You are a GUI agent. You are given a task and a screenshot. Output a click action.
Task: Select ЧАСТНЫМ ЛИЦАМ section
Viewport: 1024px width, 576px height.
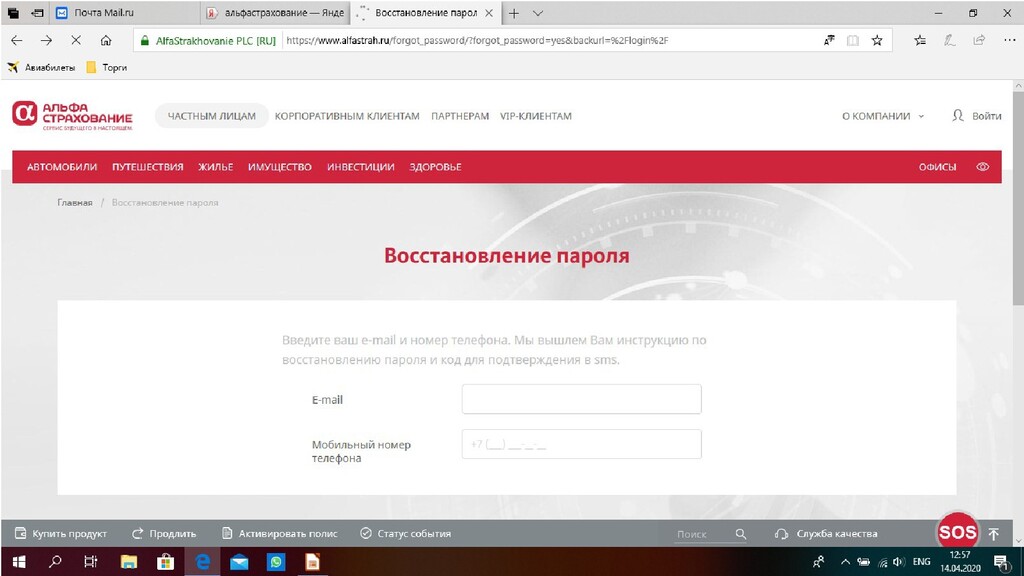(x=212, y=116)
